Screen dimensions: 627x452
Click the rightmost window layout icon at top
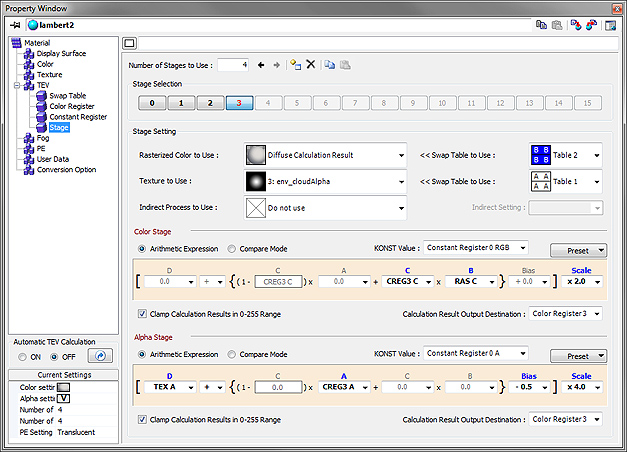tap(609, 24)
